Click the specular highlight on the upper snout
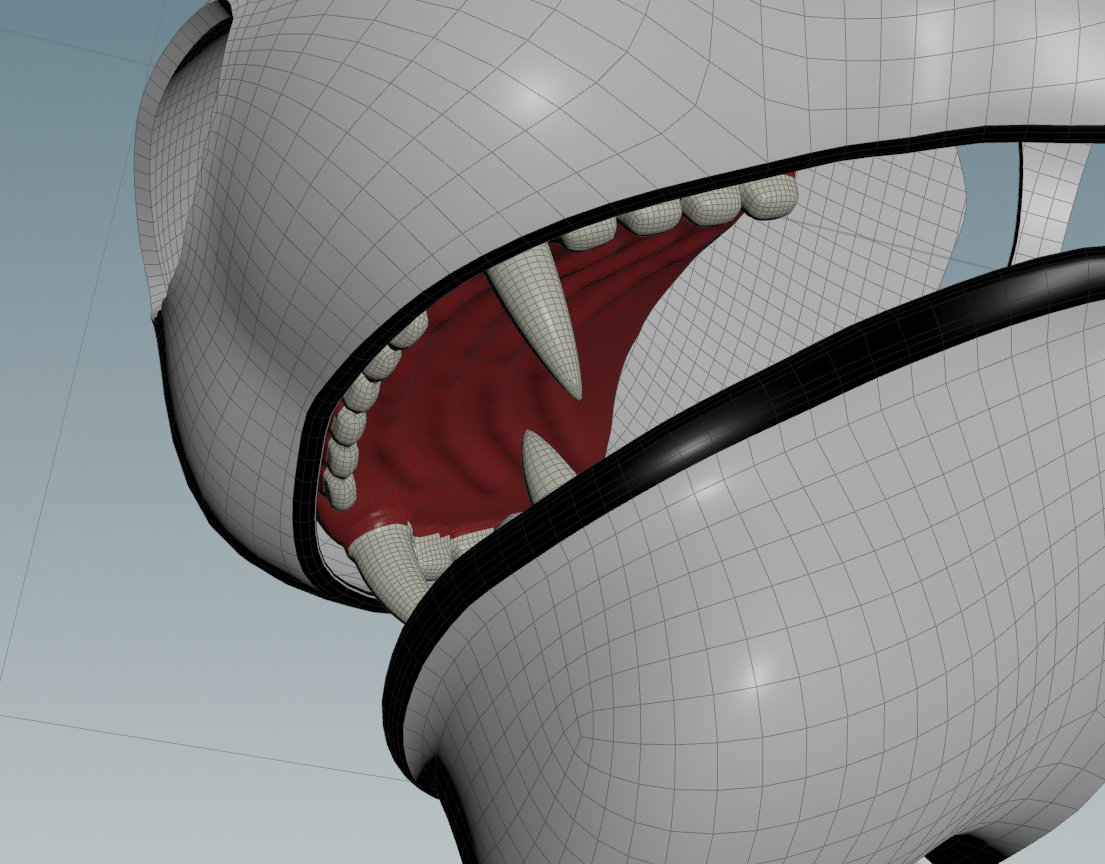 point(528,93)
